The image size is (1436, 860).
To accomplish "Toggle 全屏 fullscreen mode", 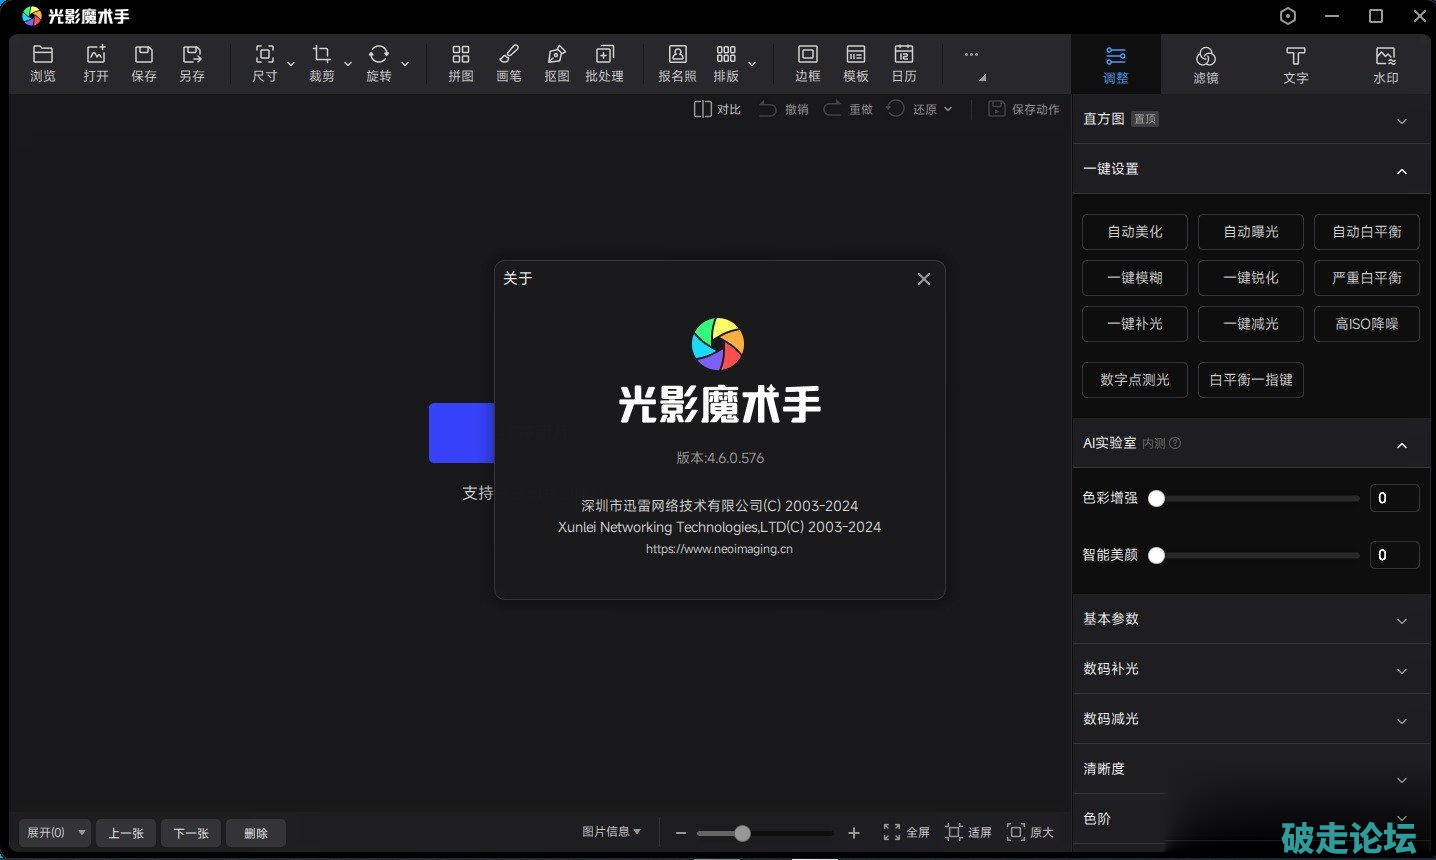I will tap(906, 832).
